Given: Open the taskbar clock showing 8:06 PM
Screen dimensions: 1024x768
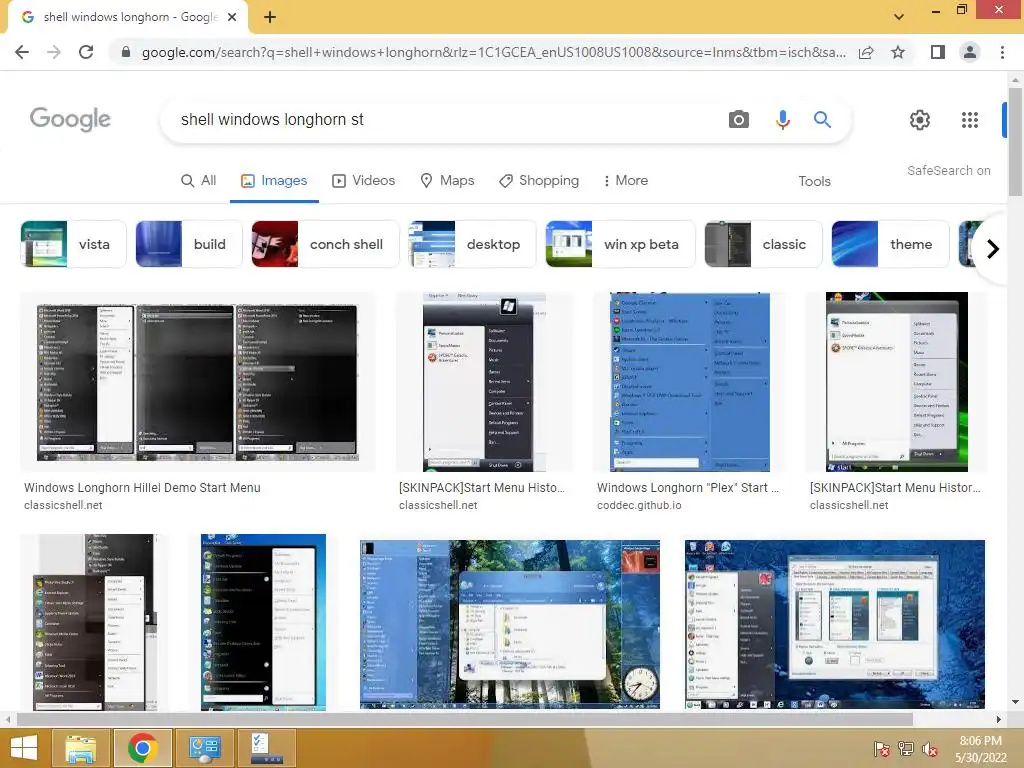Looking at the screenshot, I should 980,749.
